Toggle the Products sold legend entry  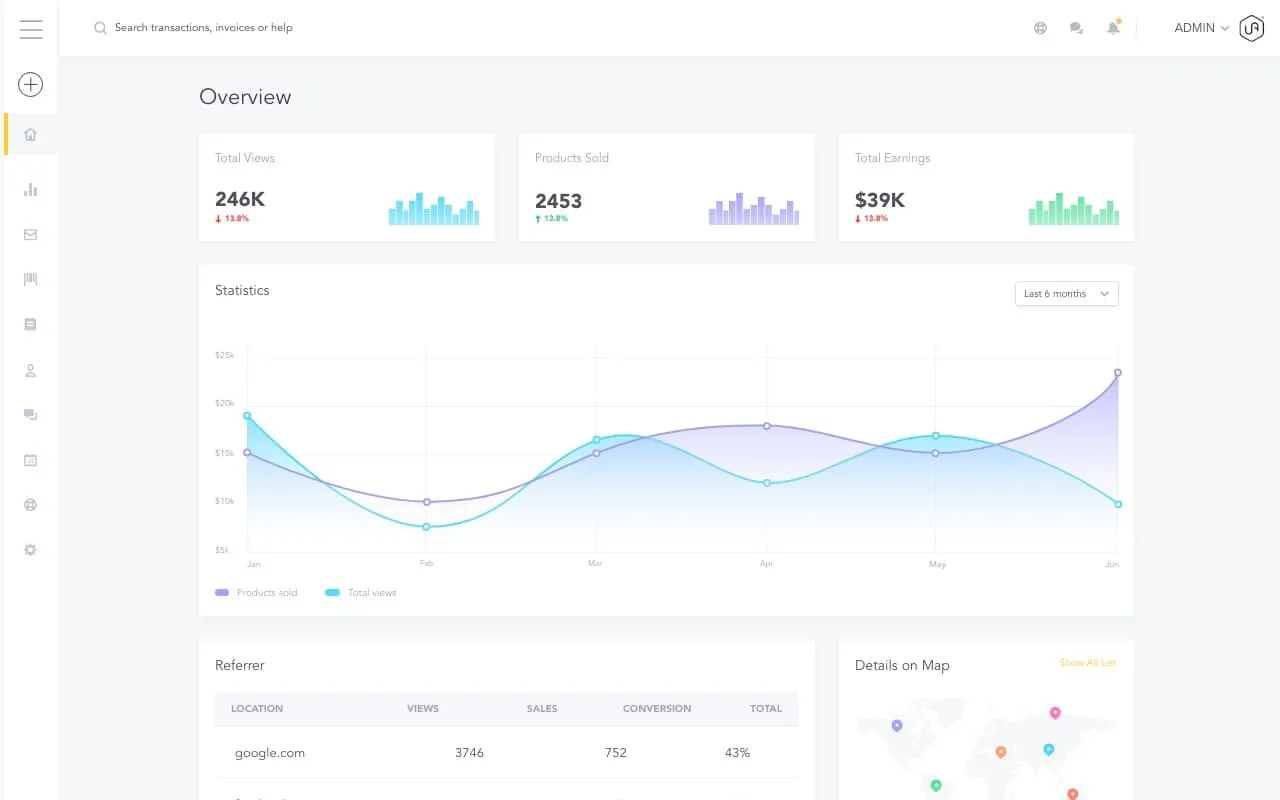point(257,592)
